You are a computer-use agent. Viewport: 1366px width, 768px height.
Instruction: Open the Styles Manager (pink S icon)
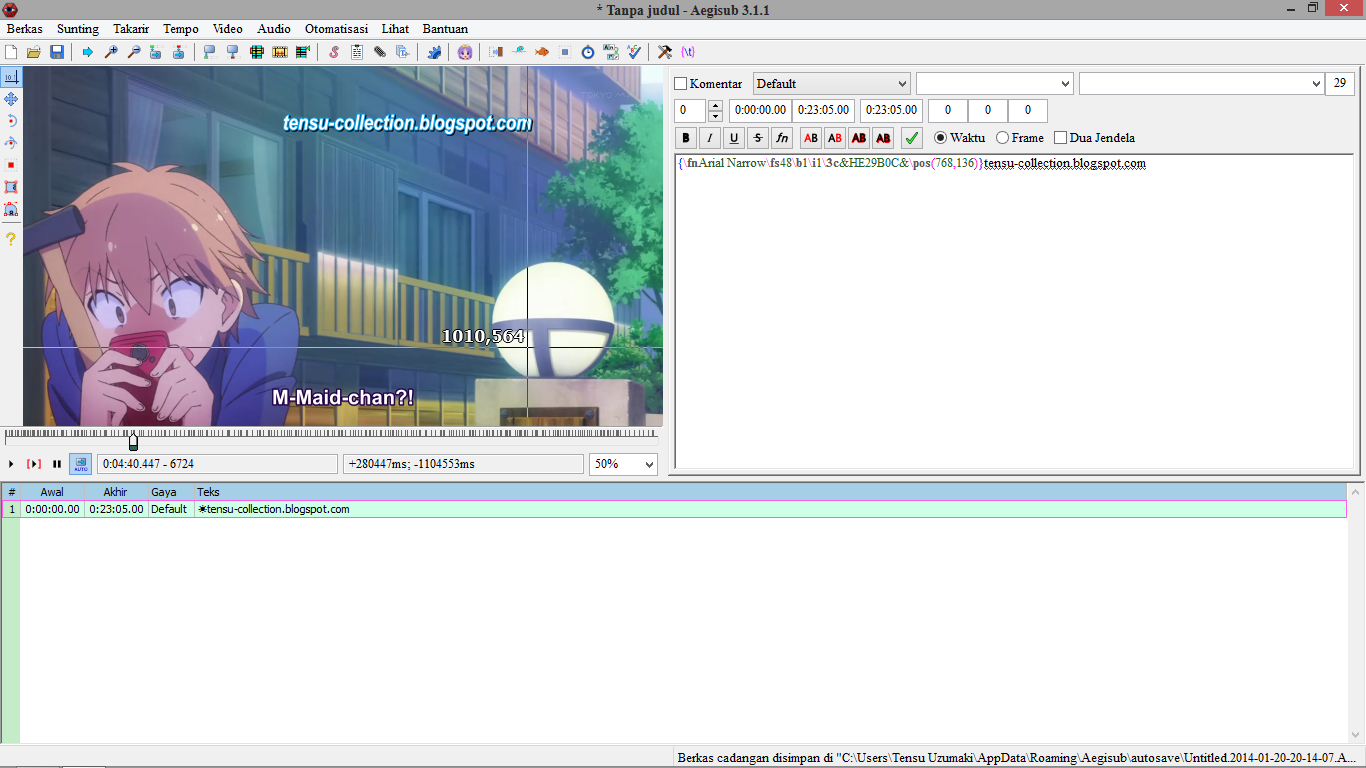point(334,52)
